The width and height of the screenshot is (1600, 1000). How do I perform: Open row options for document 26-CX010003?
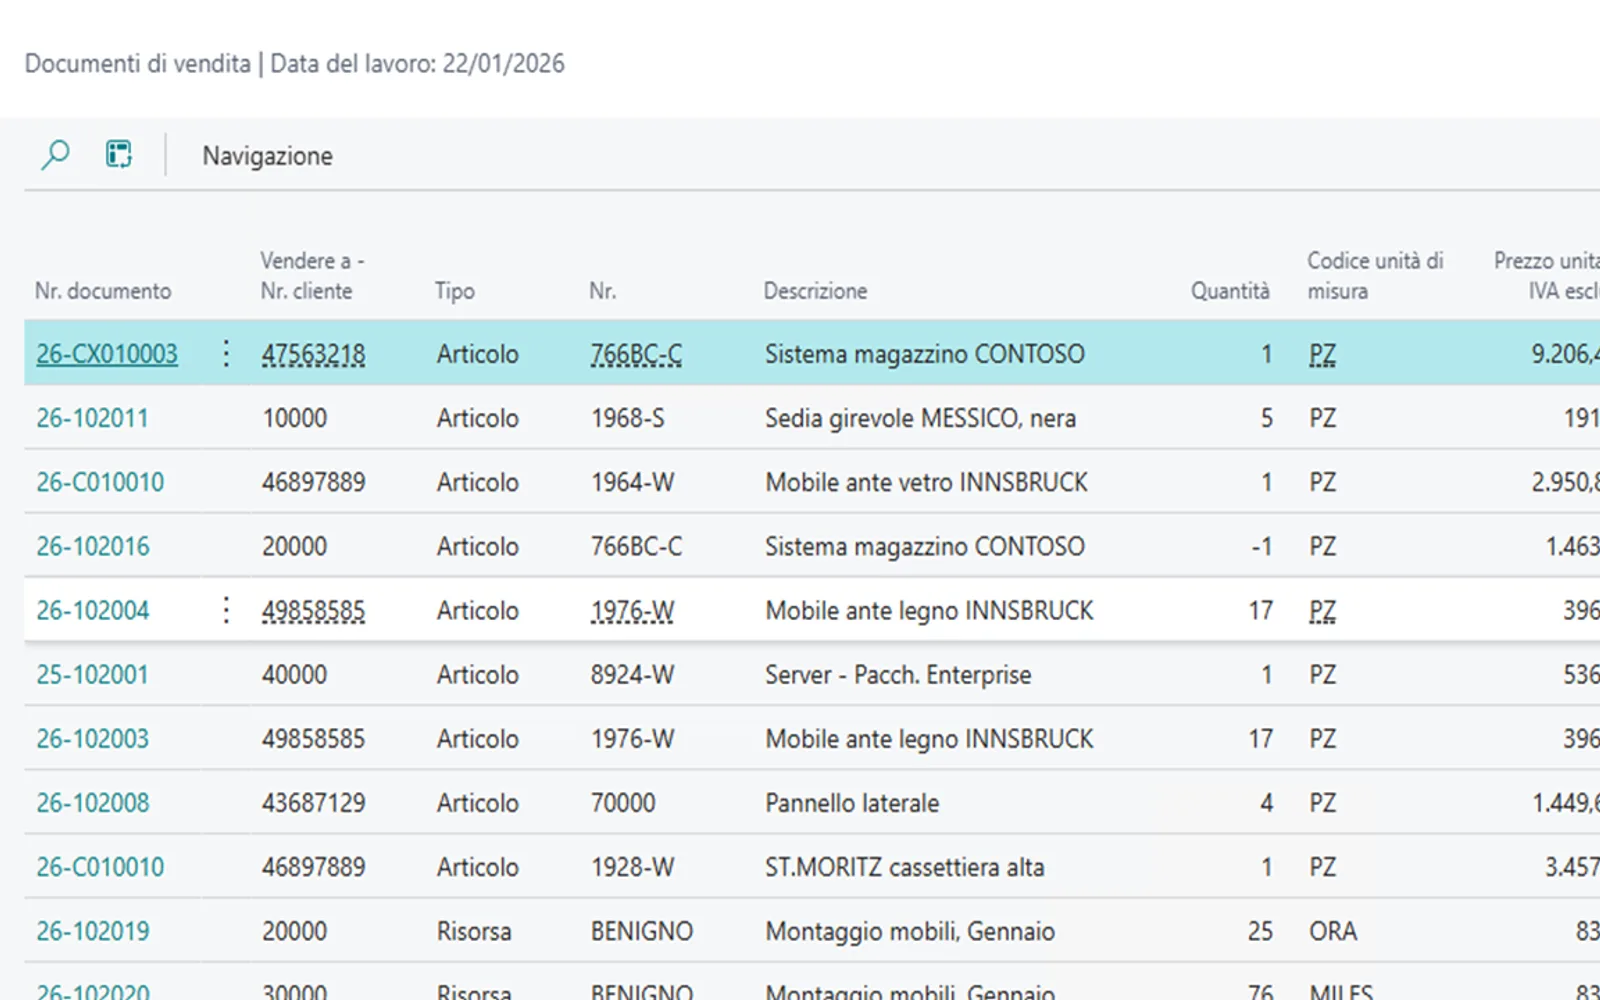click(226, 353)
